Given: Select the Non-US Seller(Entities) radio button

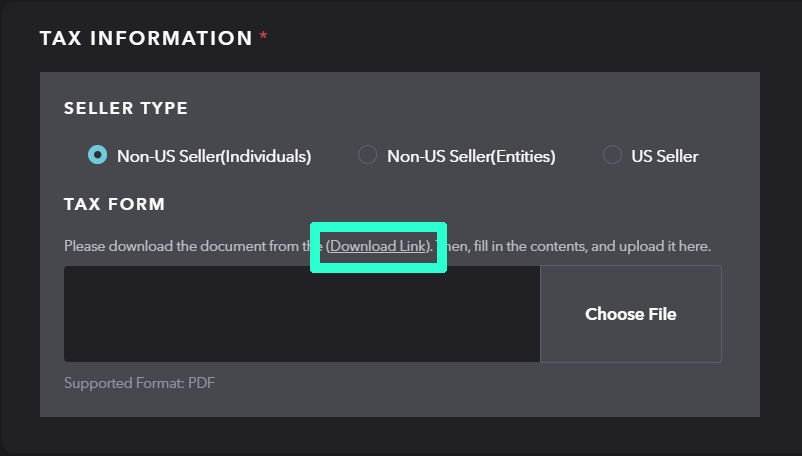Looking at the screenshot, I should pyautogui.click(x=367, y=155).
